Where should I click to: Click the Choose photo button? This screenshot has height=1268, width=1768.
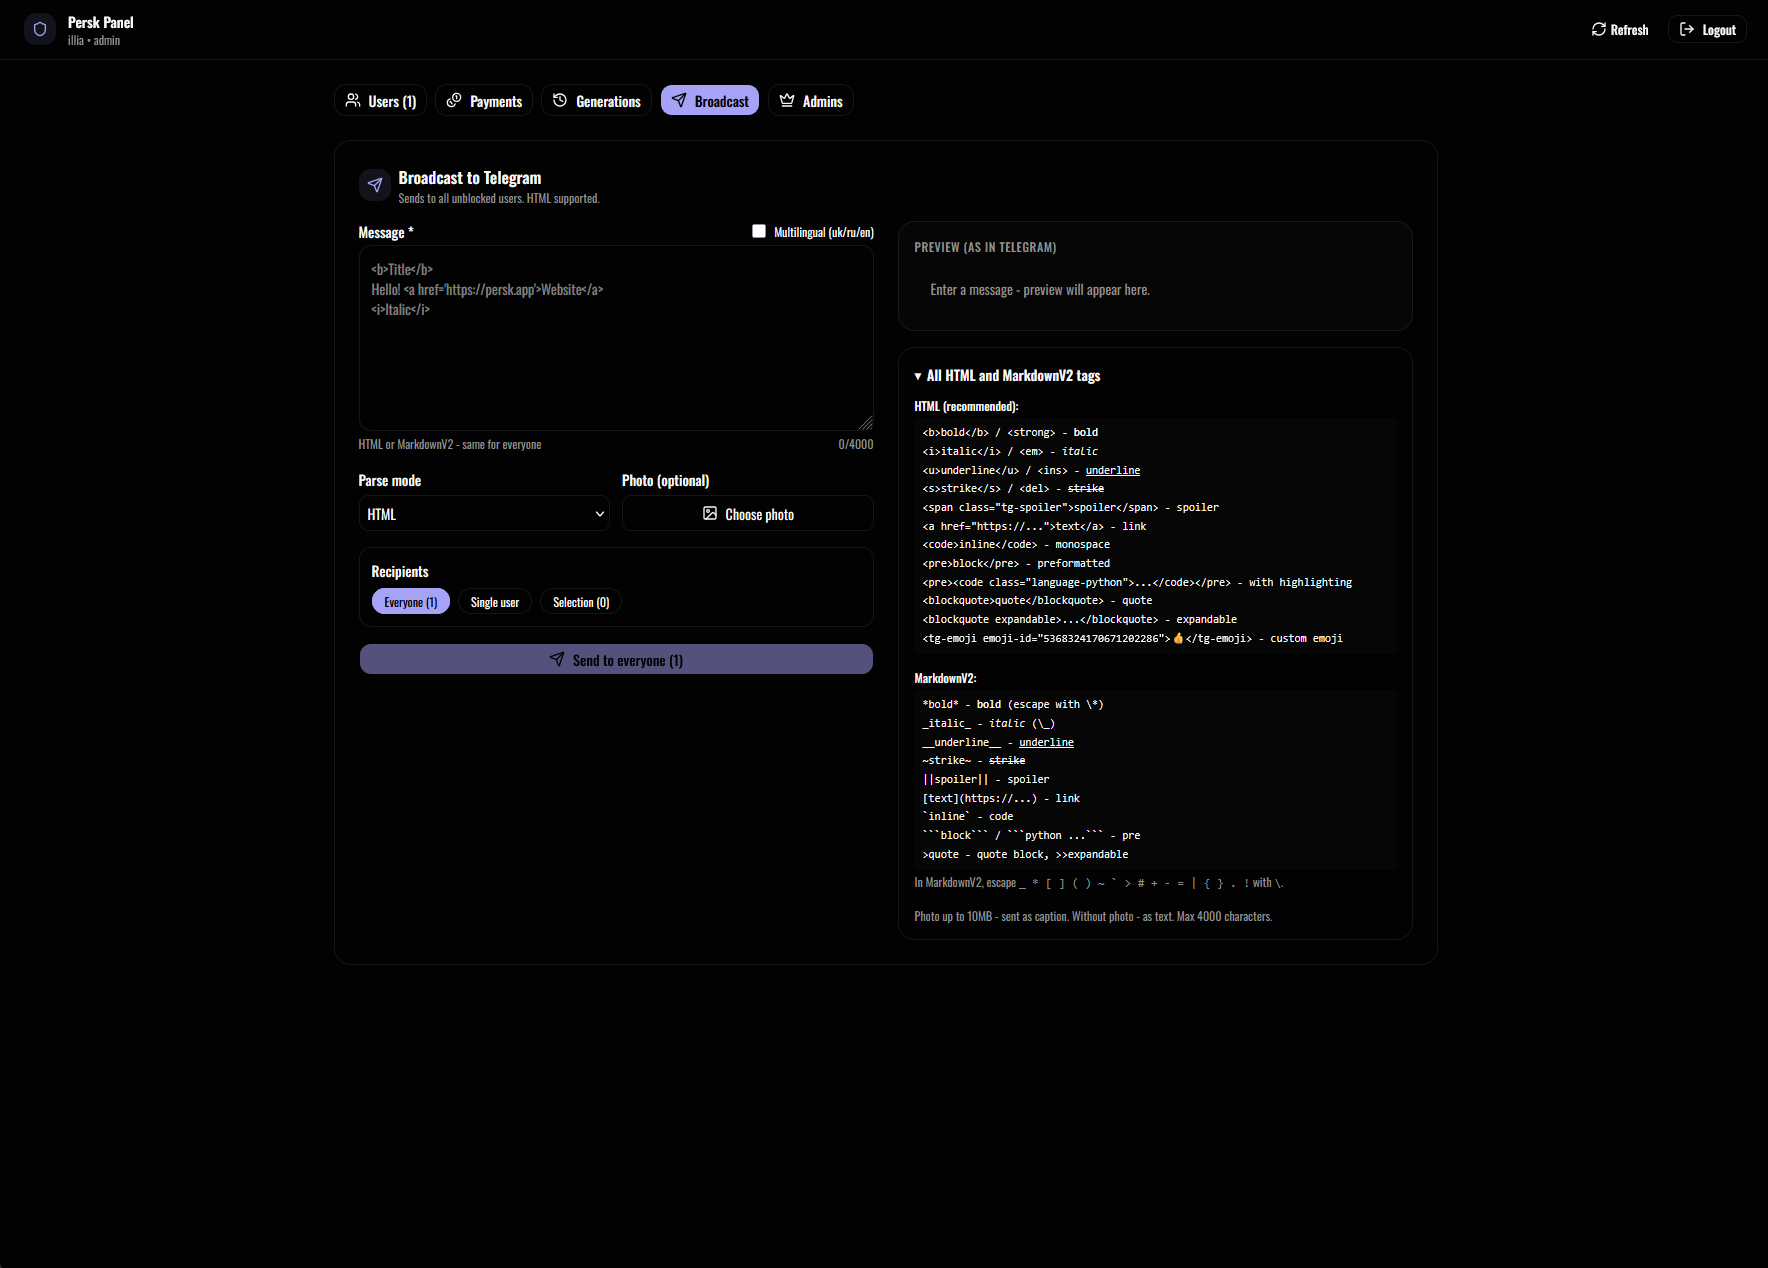click(748, 513)
